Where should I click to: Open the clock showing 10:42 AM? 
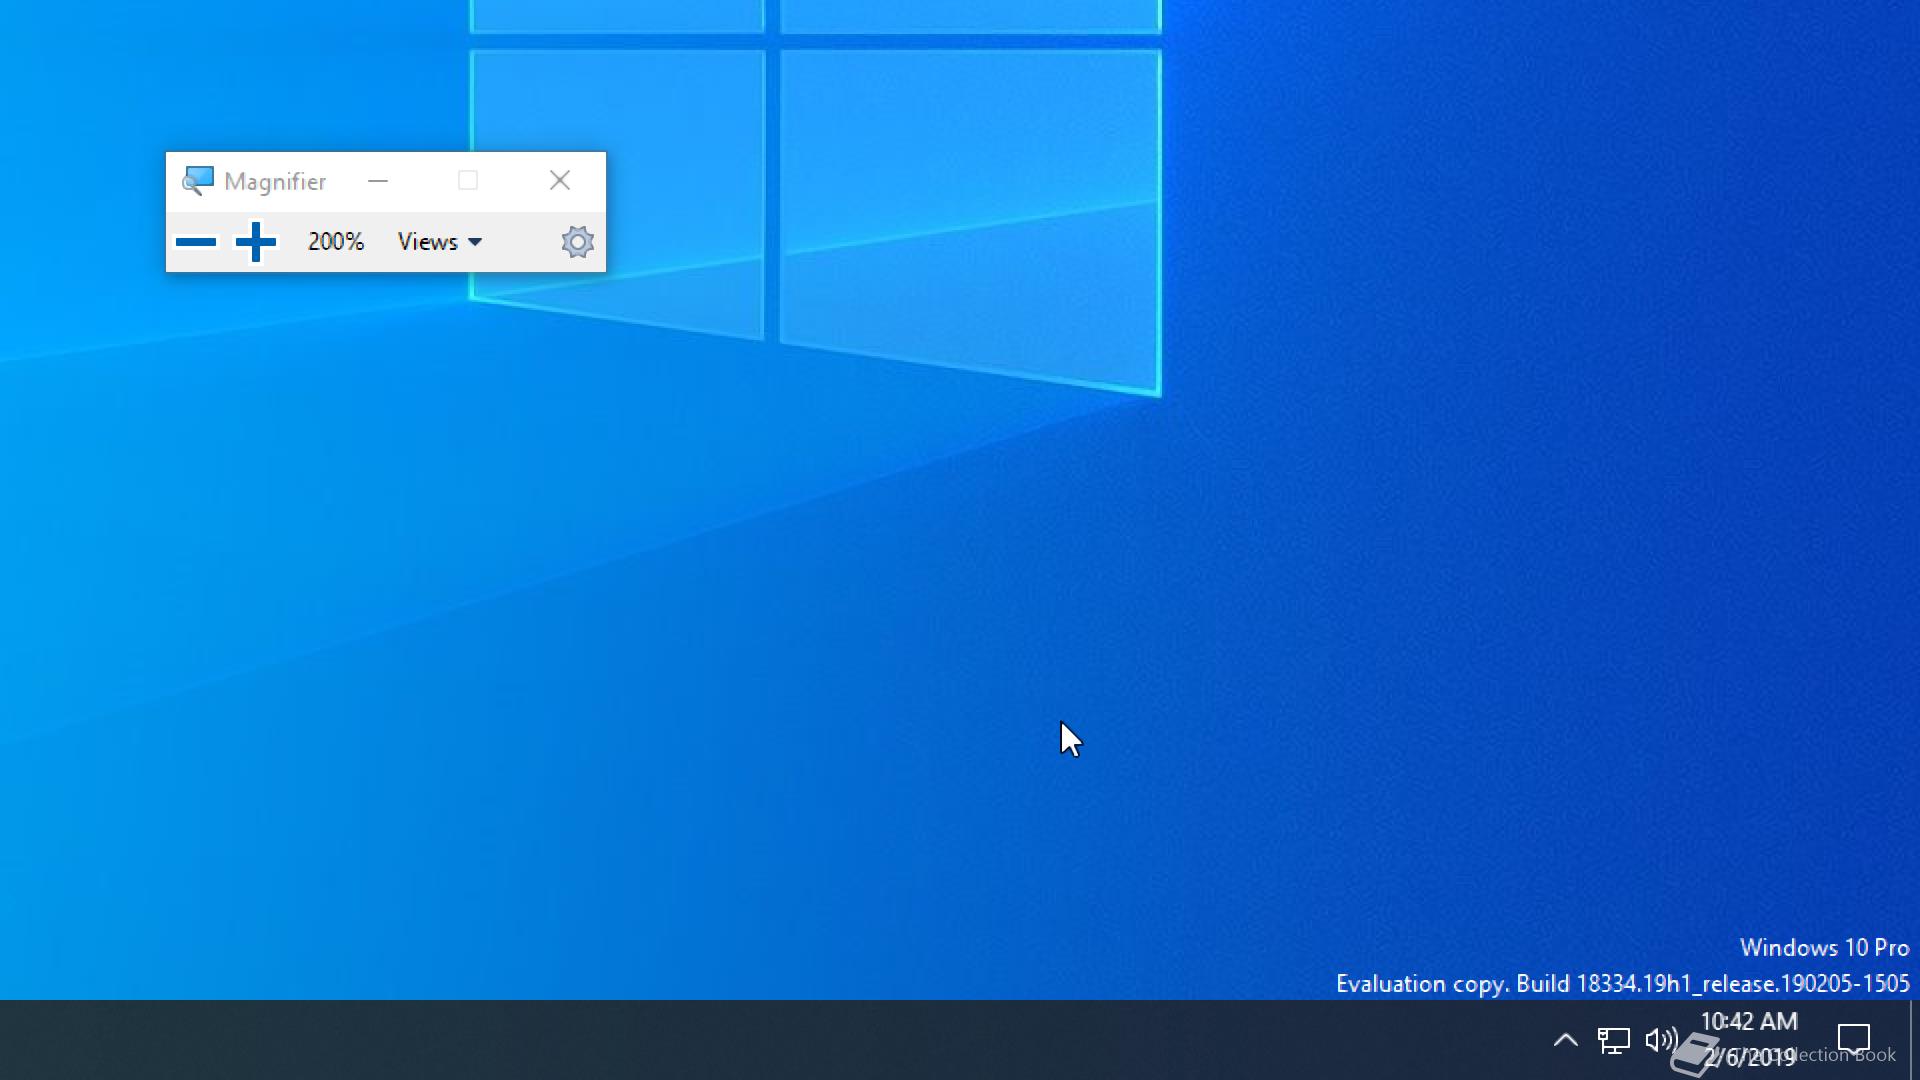1748,1022
